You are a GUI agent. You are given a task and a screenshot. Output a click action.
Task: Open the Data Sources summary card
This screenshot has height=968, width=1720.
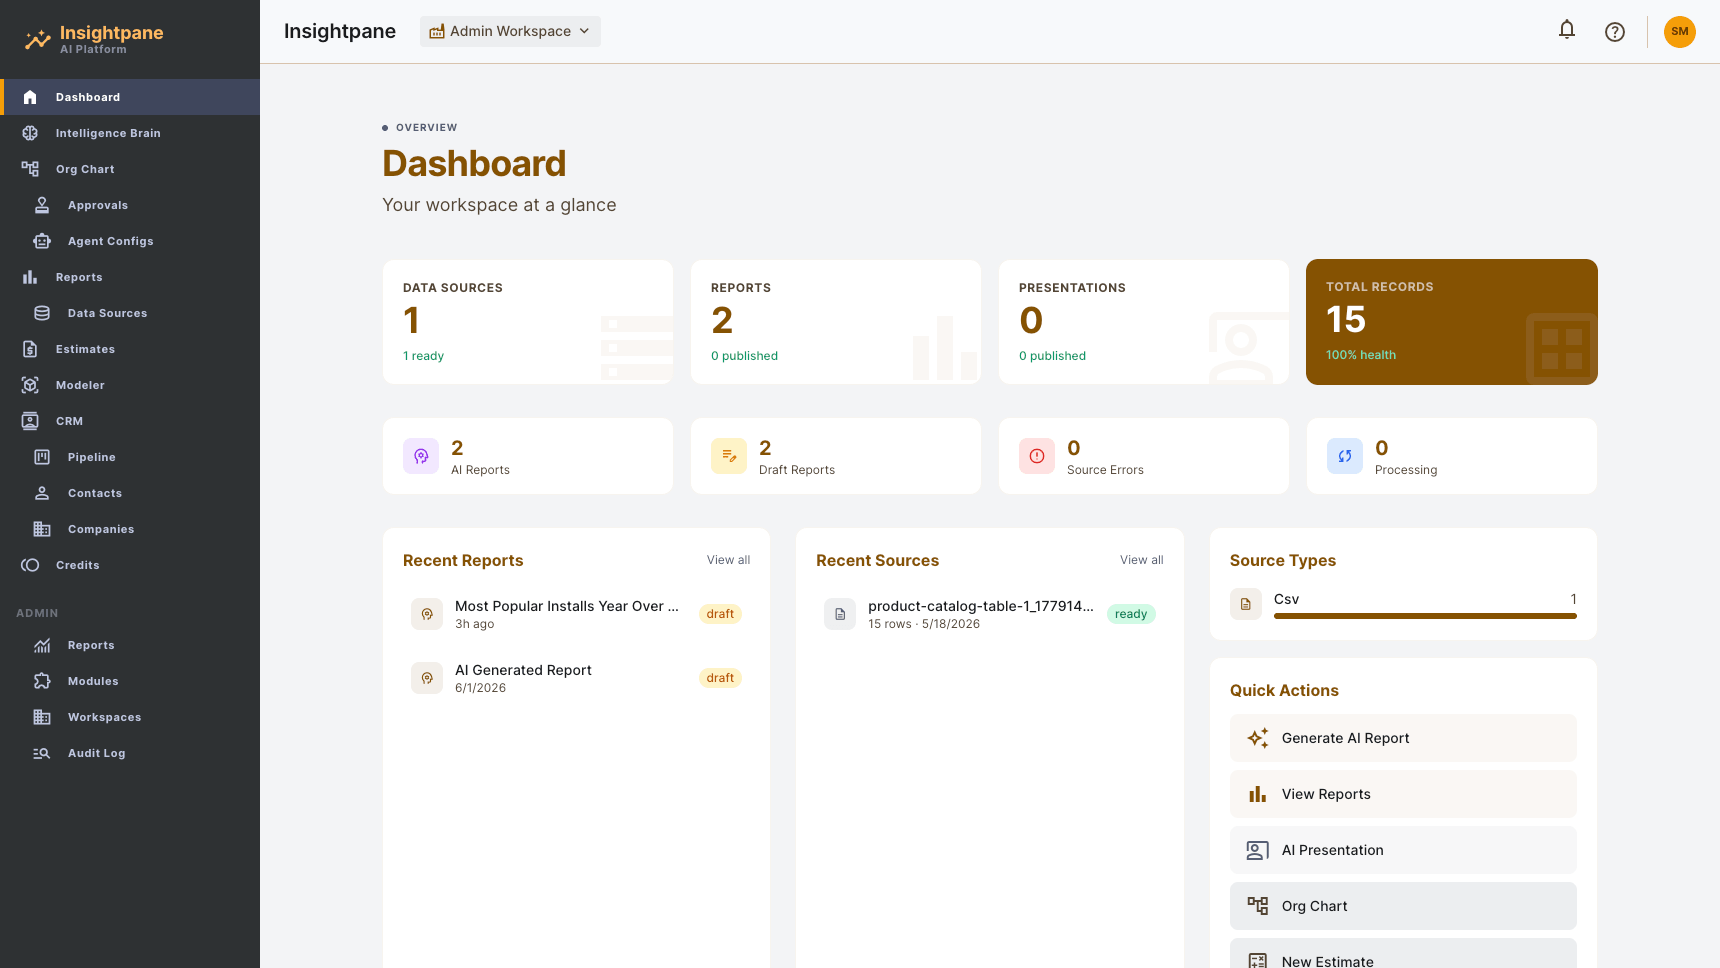(528, 322)
